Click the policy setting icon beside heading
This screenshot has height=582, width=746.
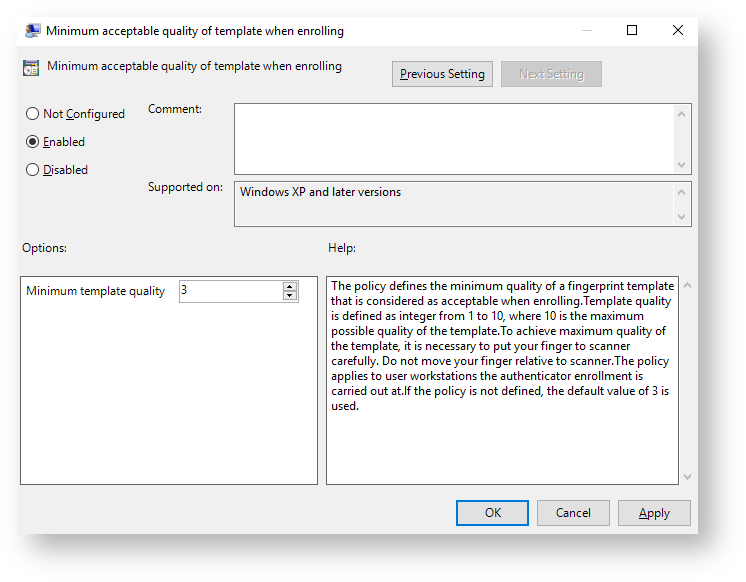pos(31,68)
